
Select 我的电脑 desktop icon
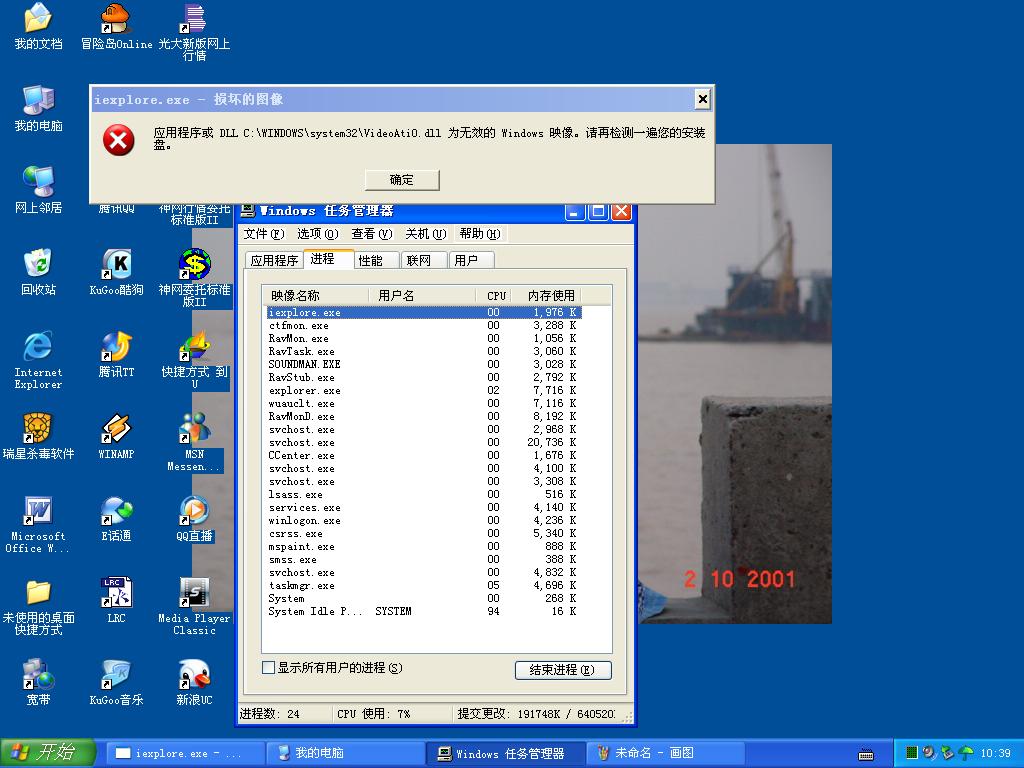coord(38,108)
